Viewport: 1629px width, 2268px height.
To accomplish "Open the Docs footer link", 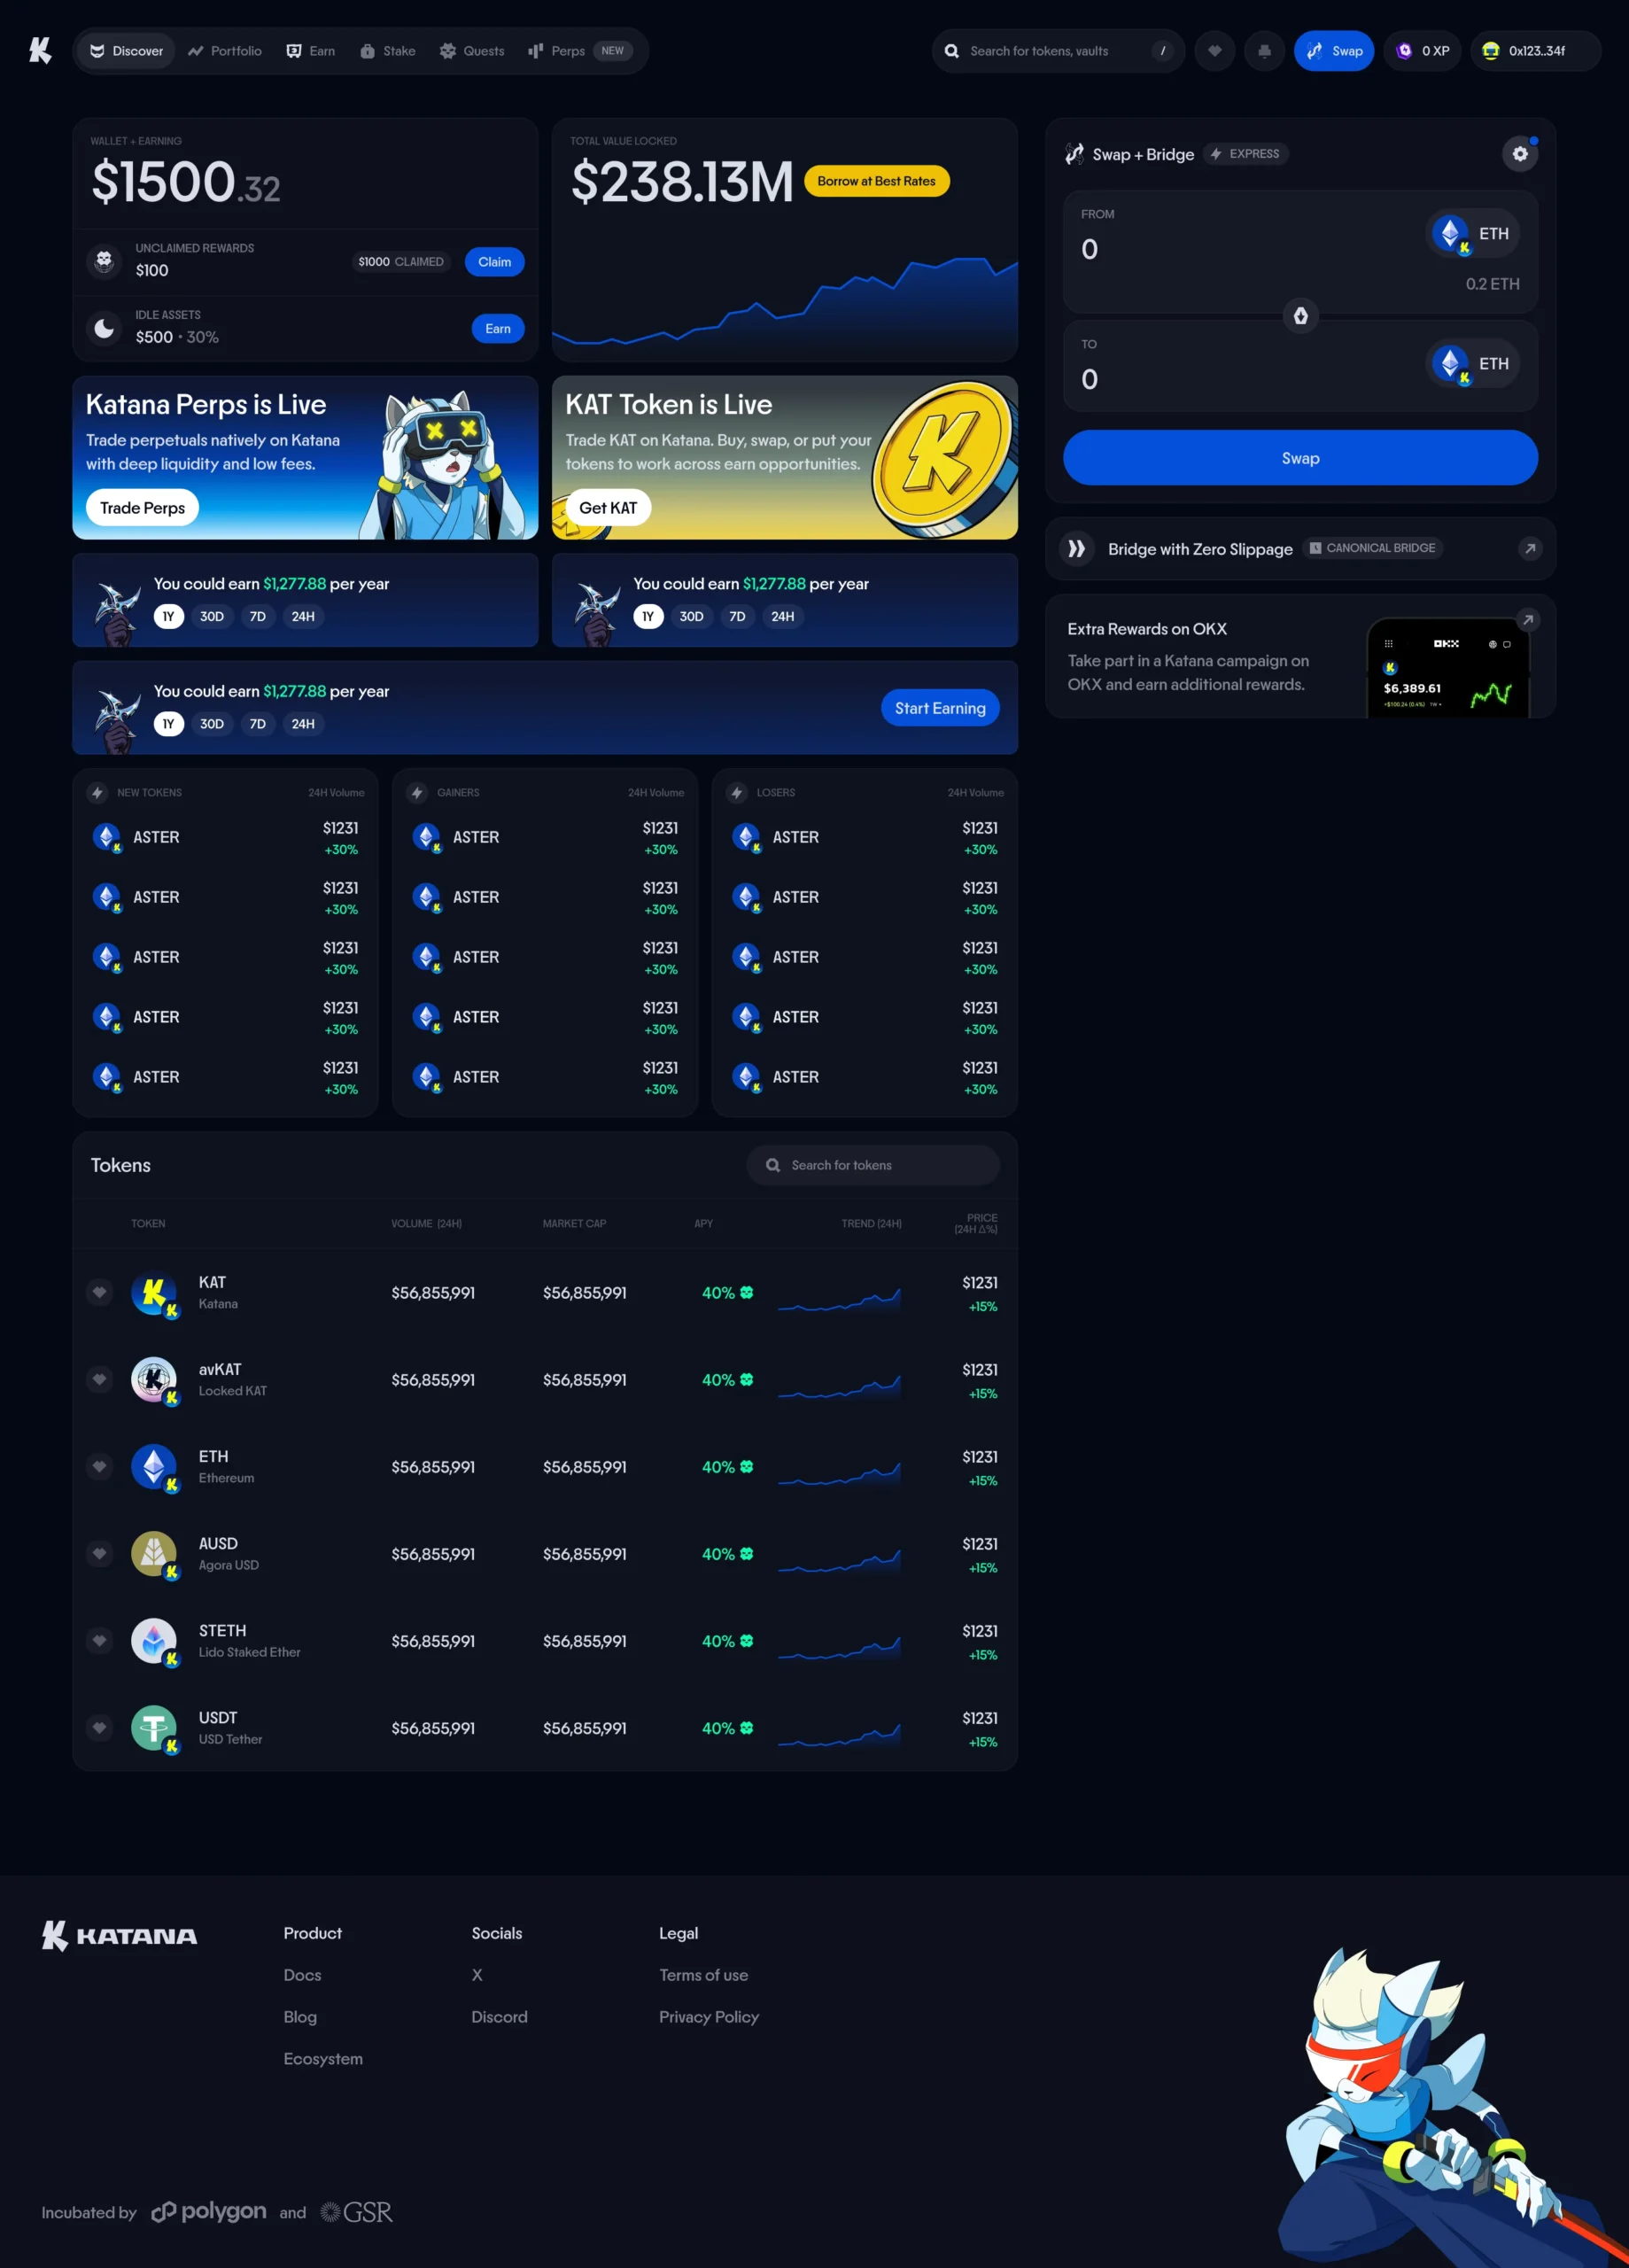I will (302, 1975).
